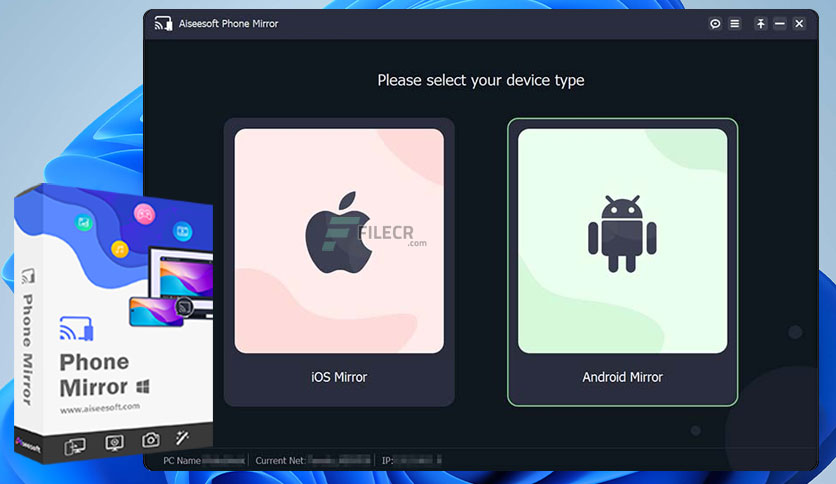Screen dimensions: 836x484
Task: Click the IP status entry
Action: pyautogui.click(x=411, y=461)
